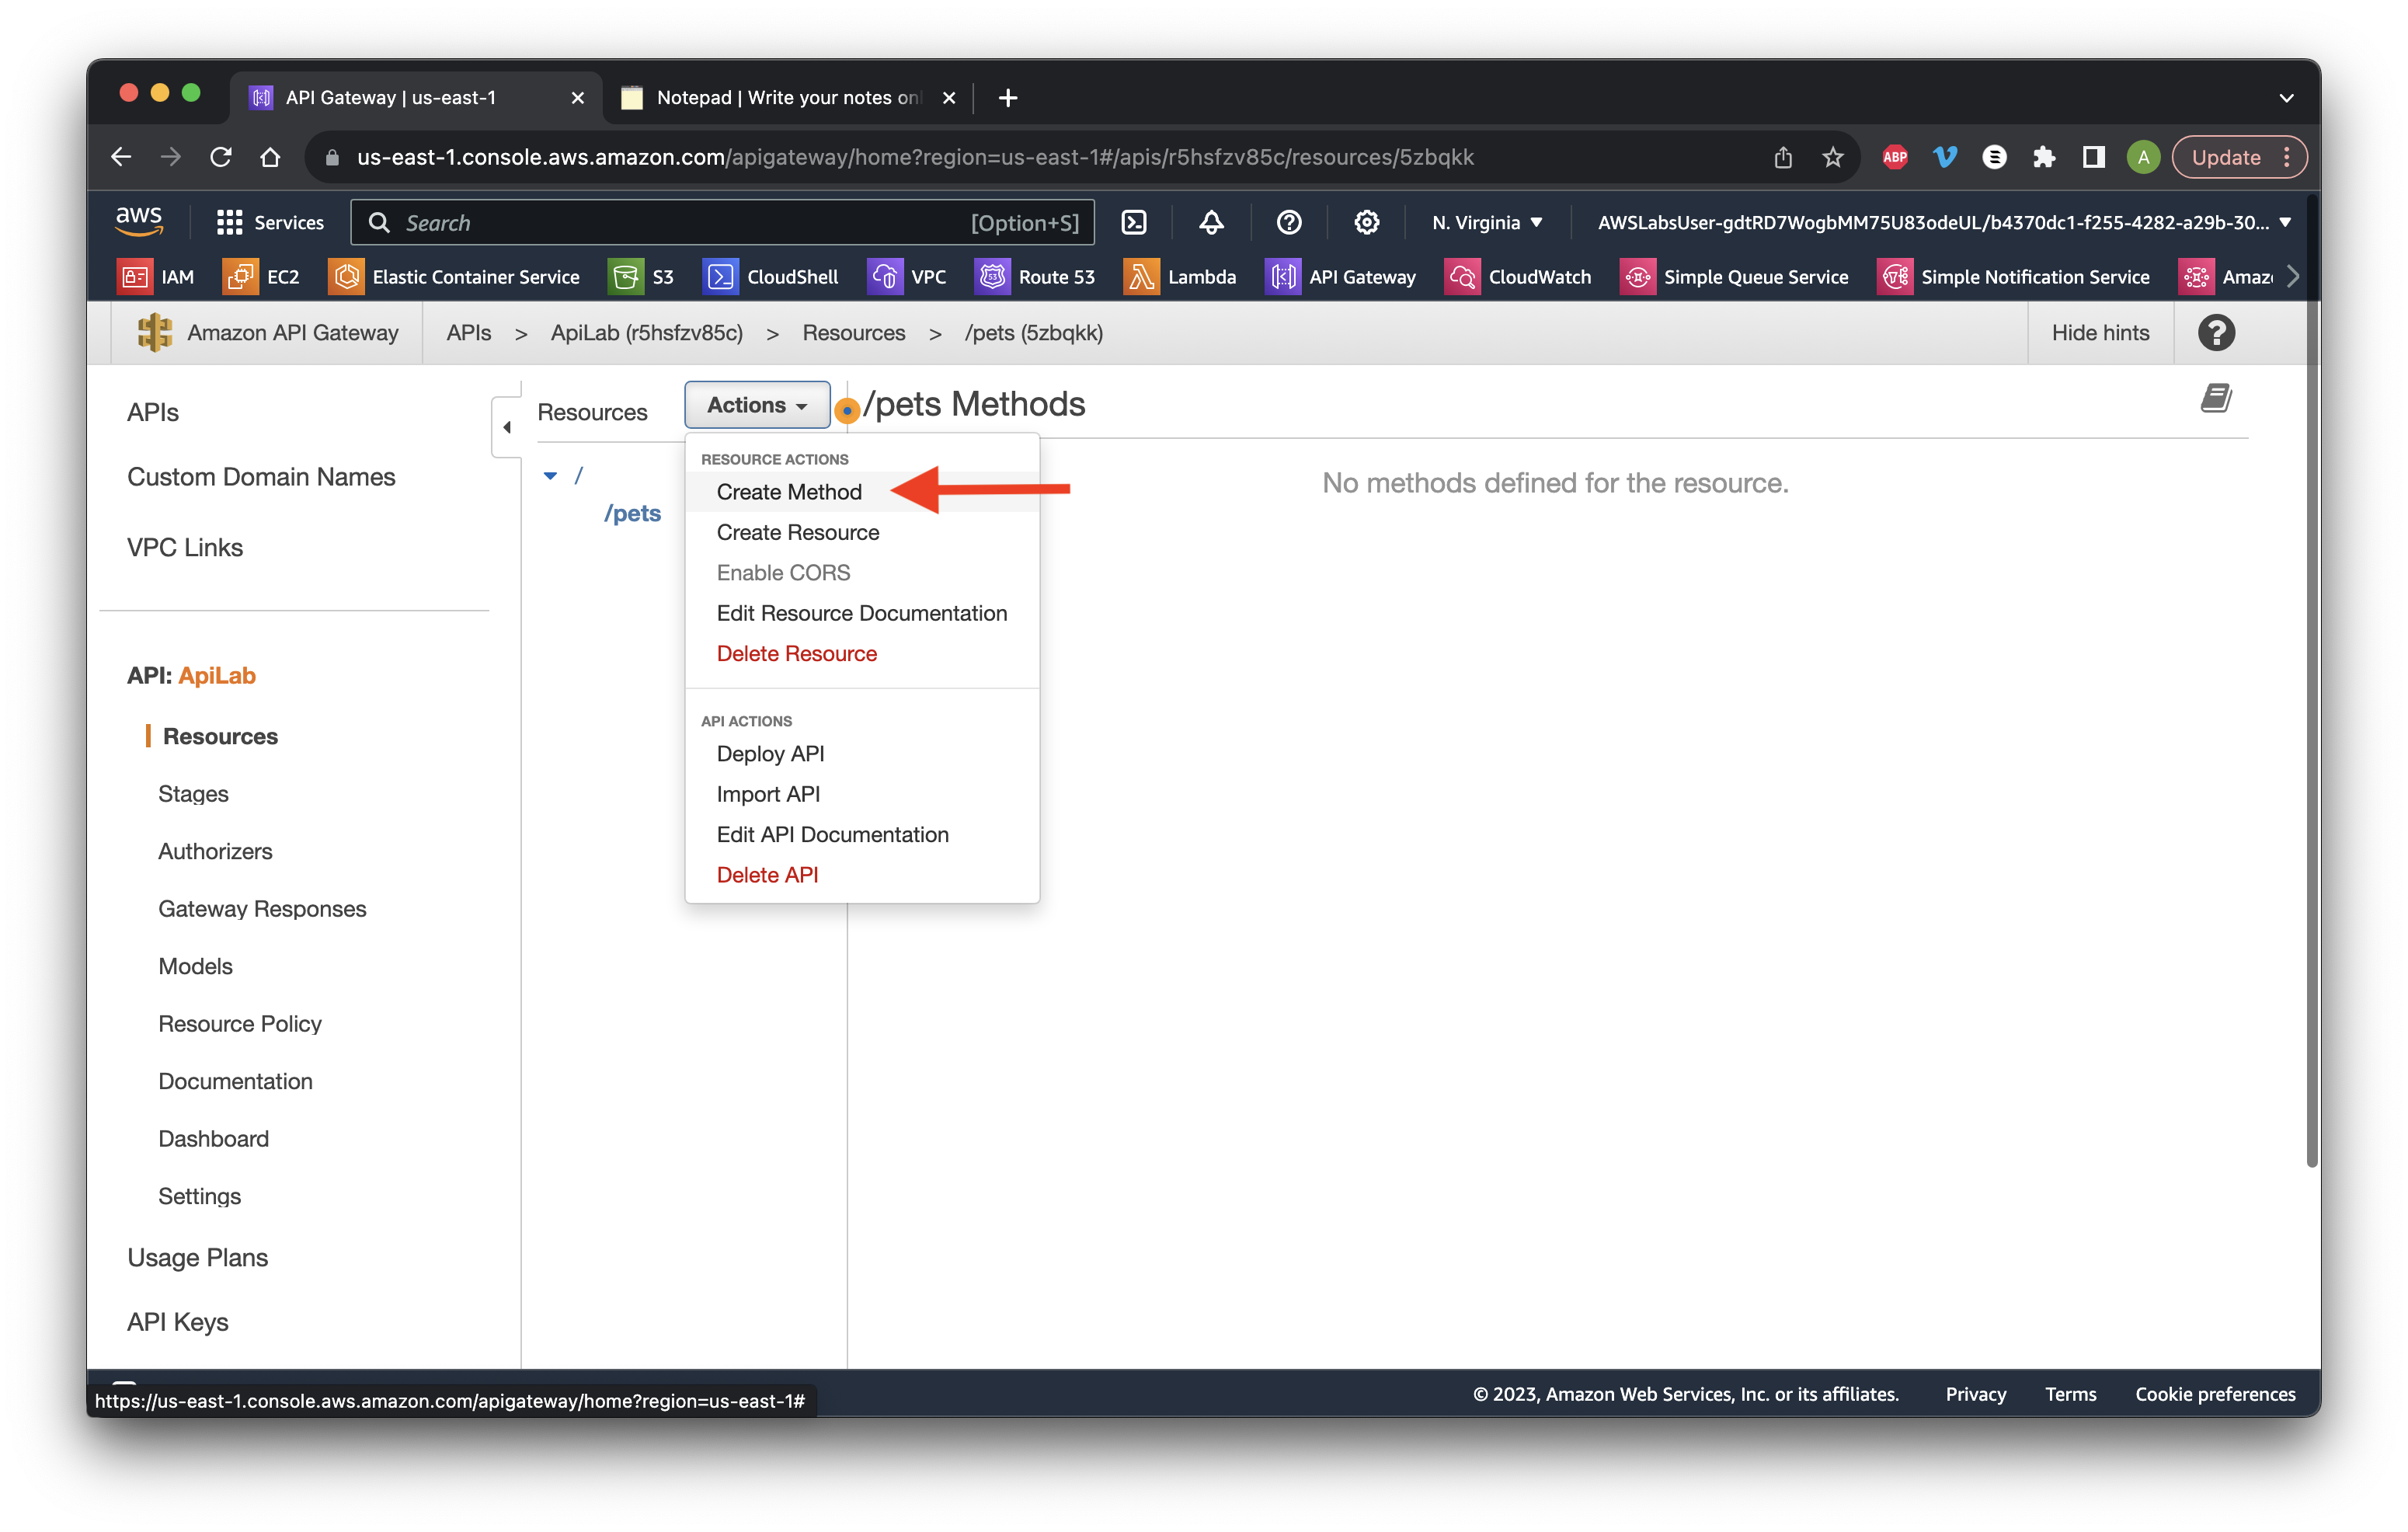Collapse the left navigation panel arrow

(x=507, y=427)
